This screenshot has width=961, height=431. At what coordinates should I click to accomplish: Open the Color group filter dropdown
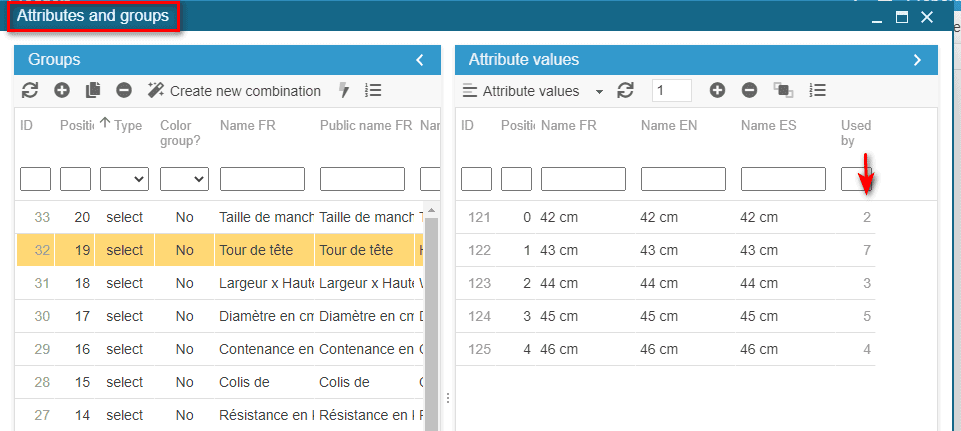point(184,179)
